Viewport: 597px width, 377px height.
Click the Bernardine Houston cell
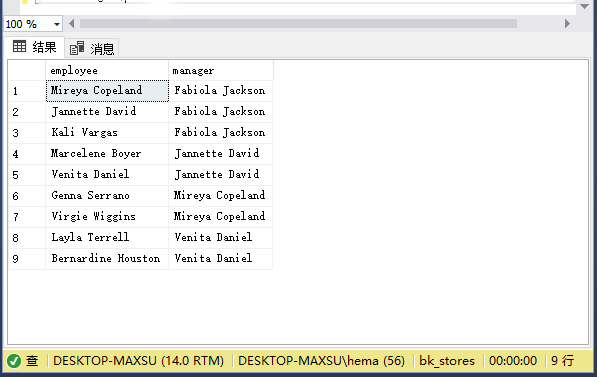107,259
